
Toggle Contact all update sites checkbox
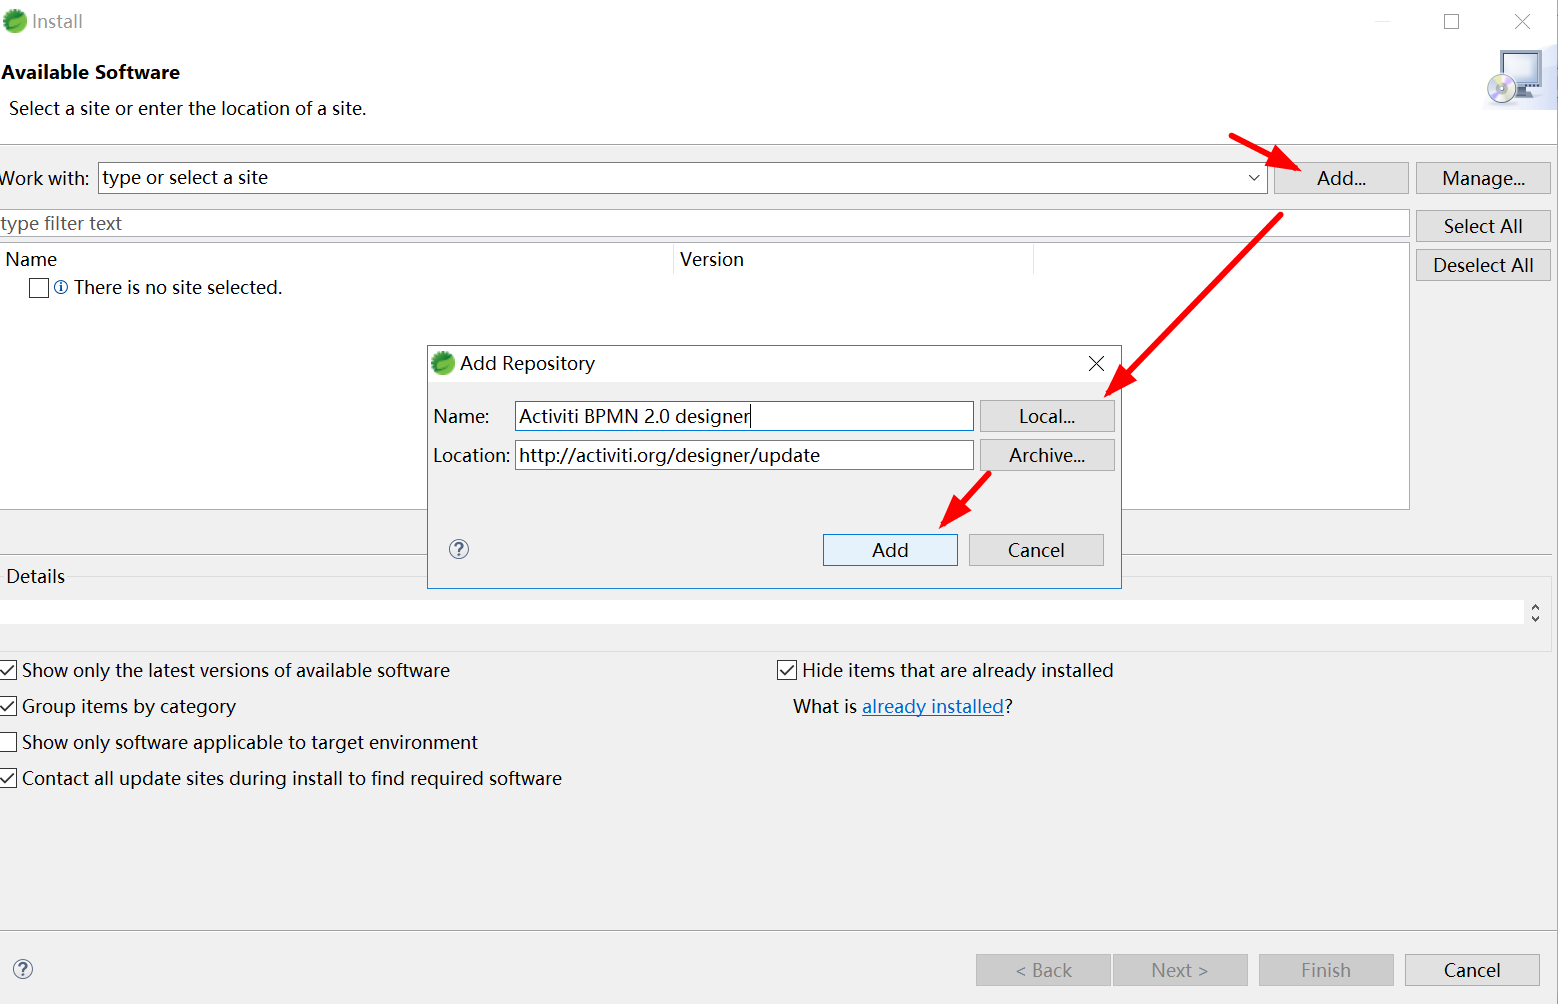point(8,778)
